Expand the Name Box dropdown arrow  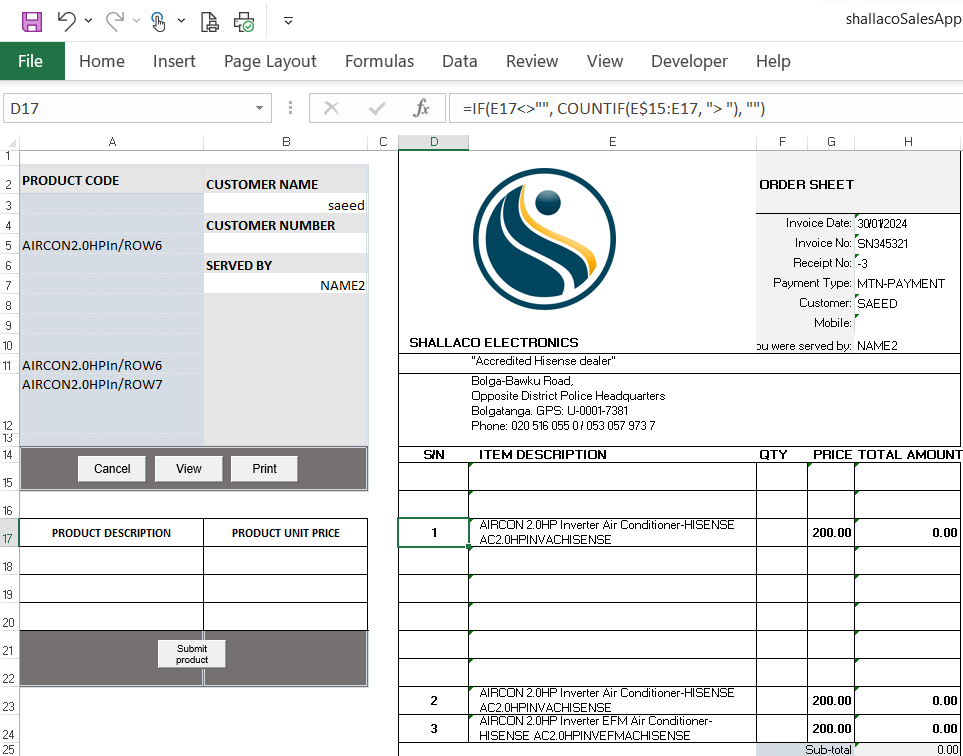(259, 109)
